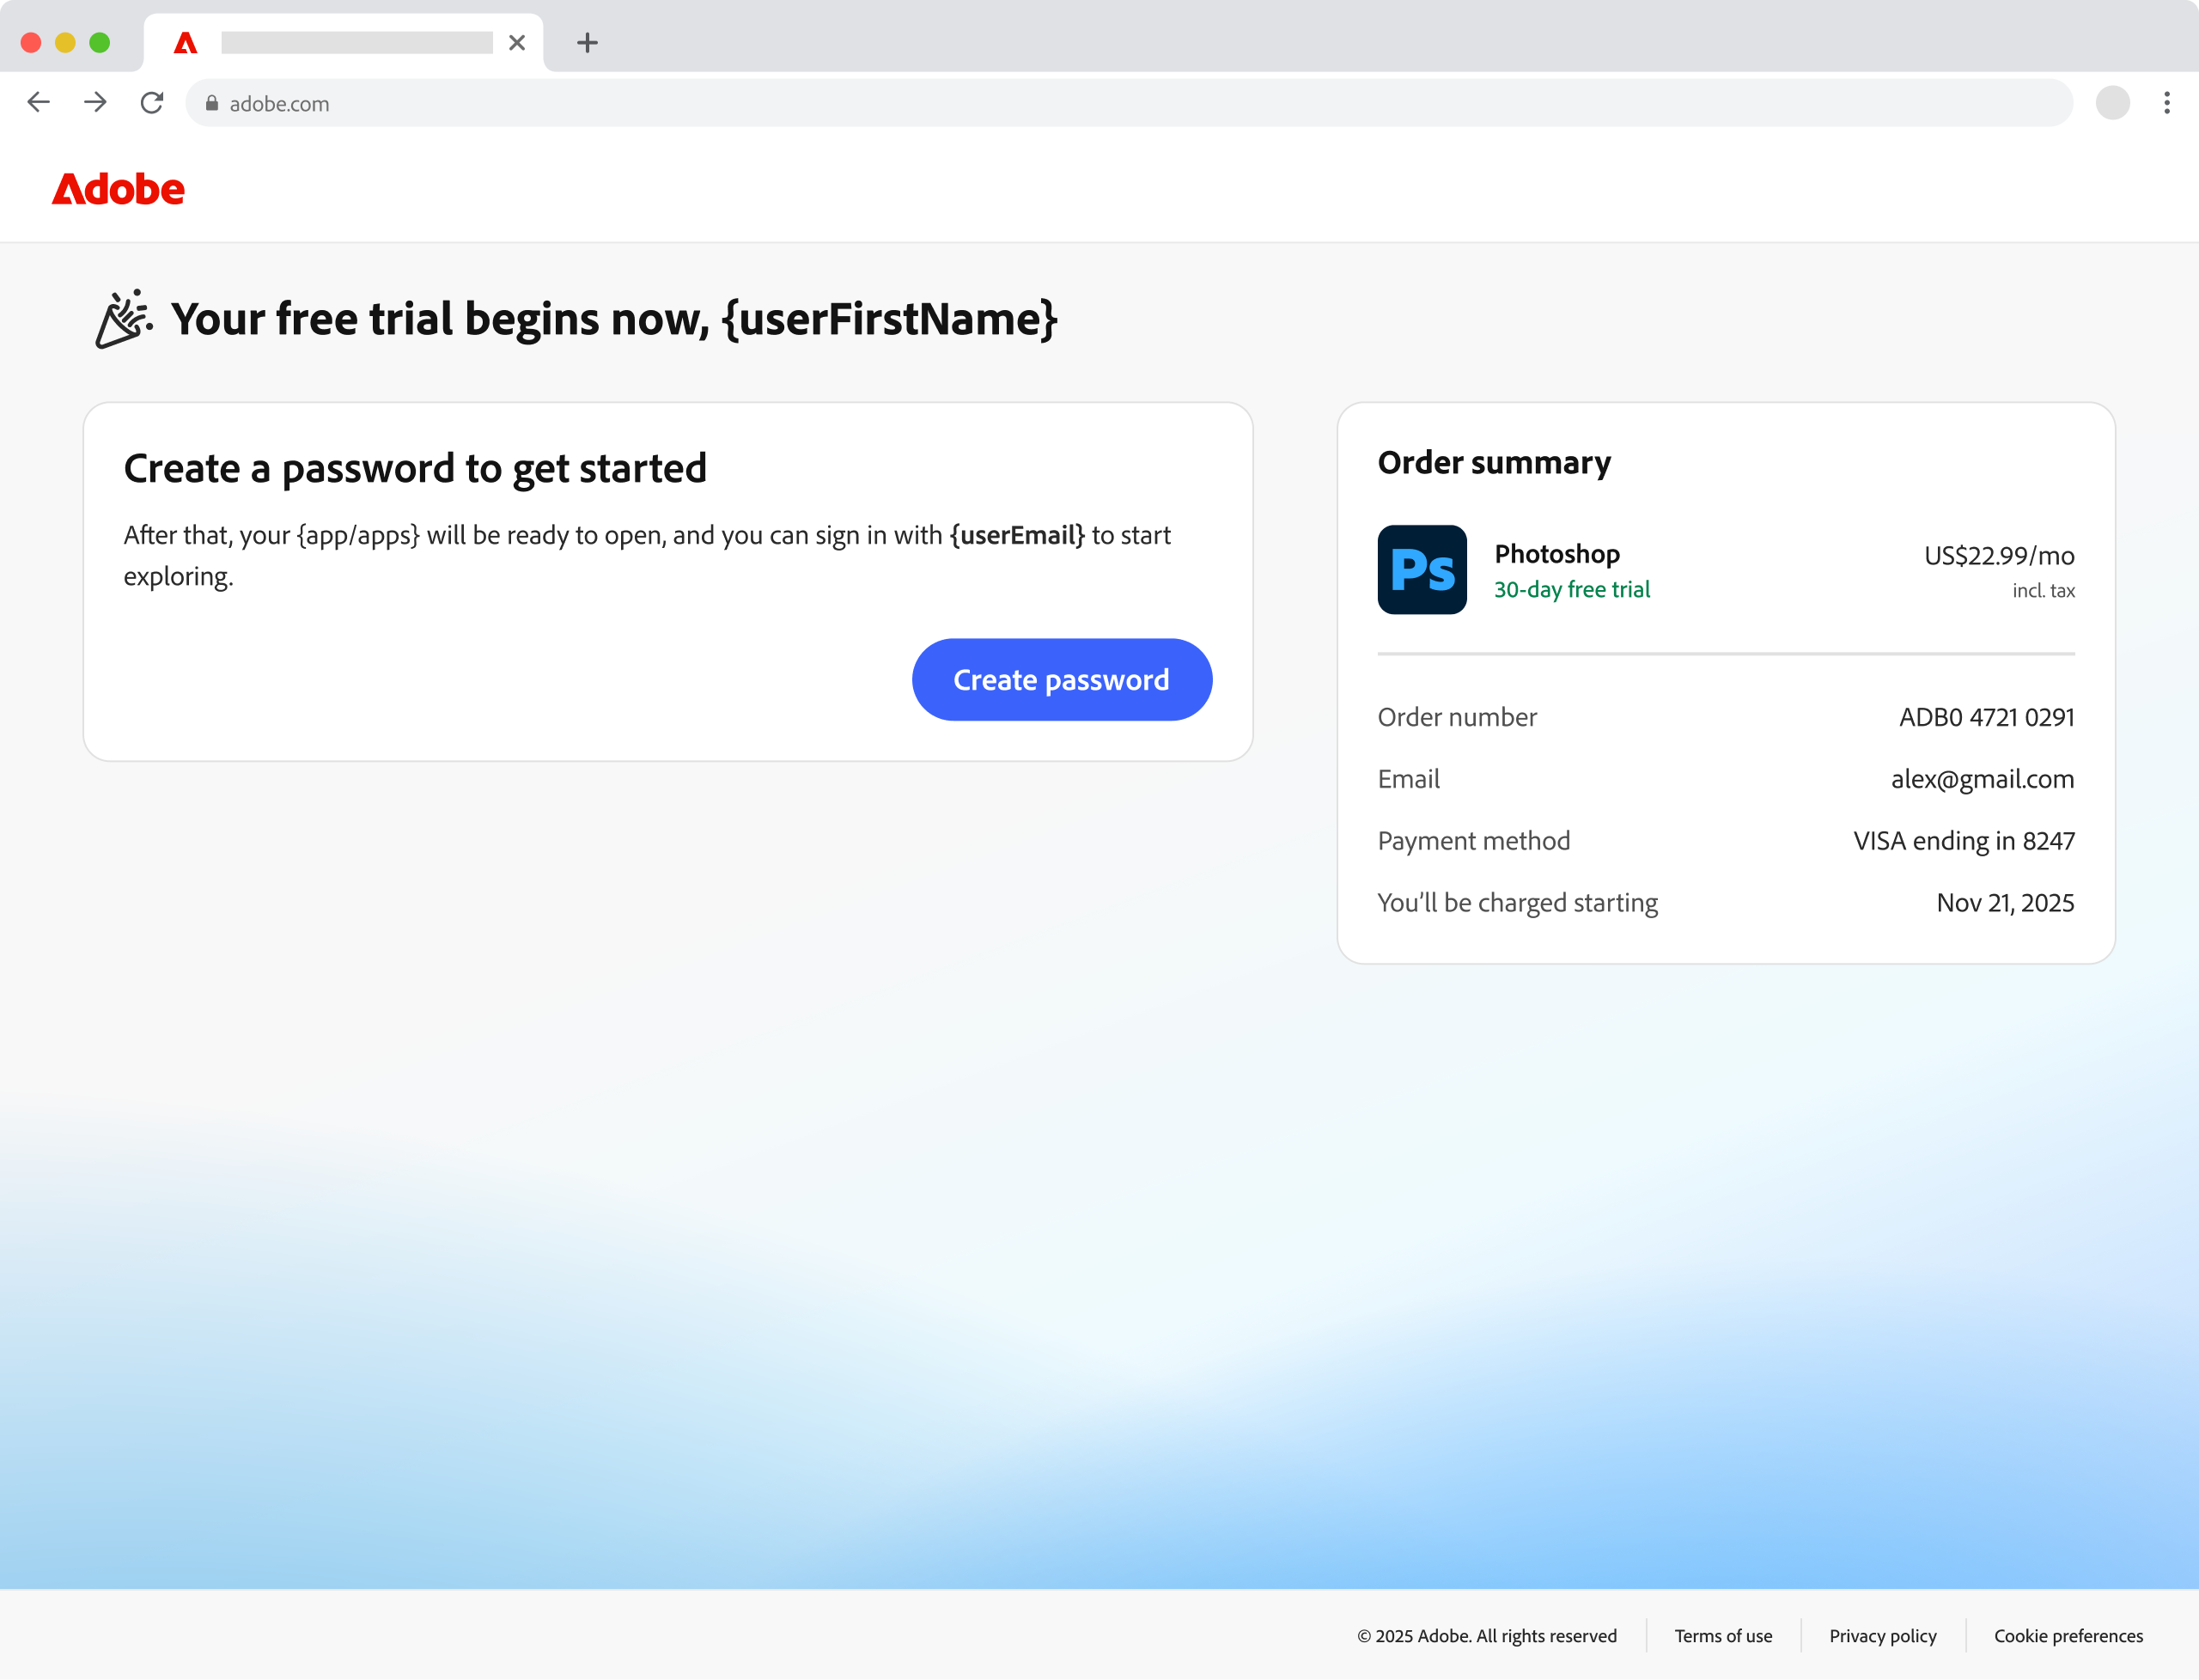Open the browser three-dot menu
The width and height of the screenshot is (2199, 1680).
point(2167,103)
